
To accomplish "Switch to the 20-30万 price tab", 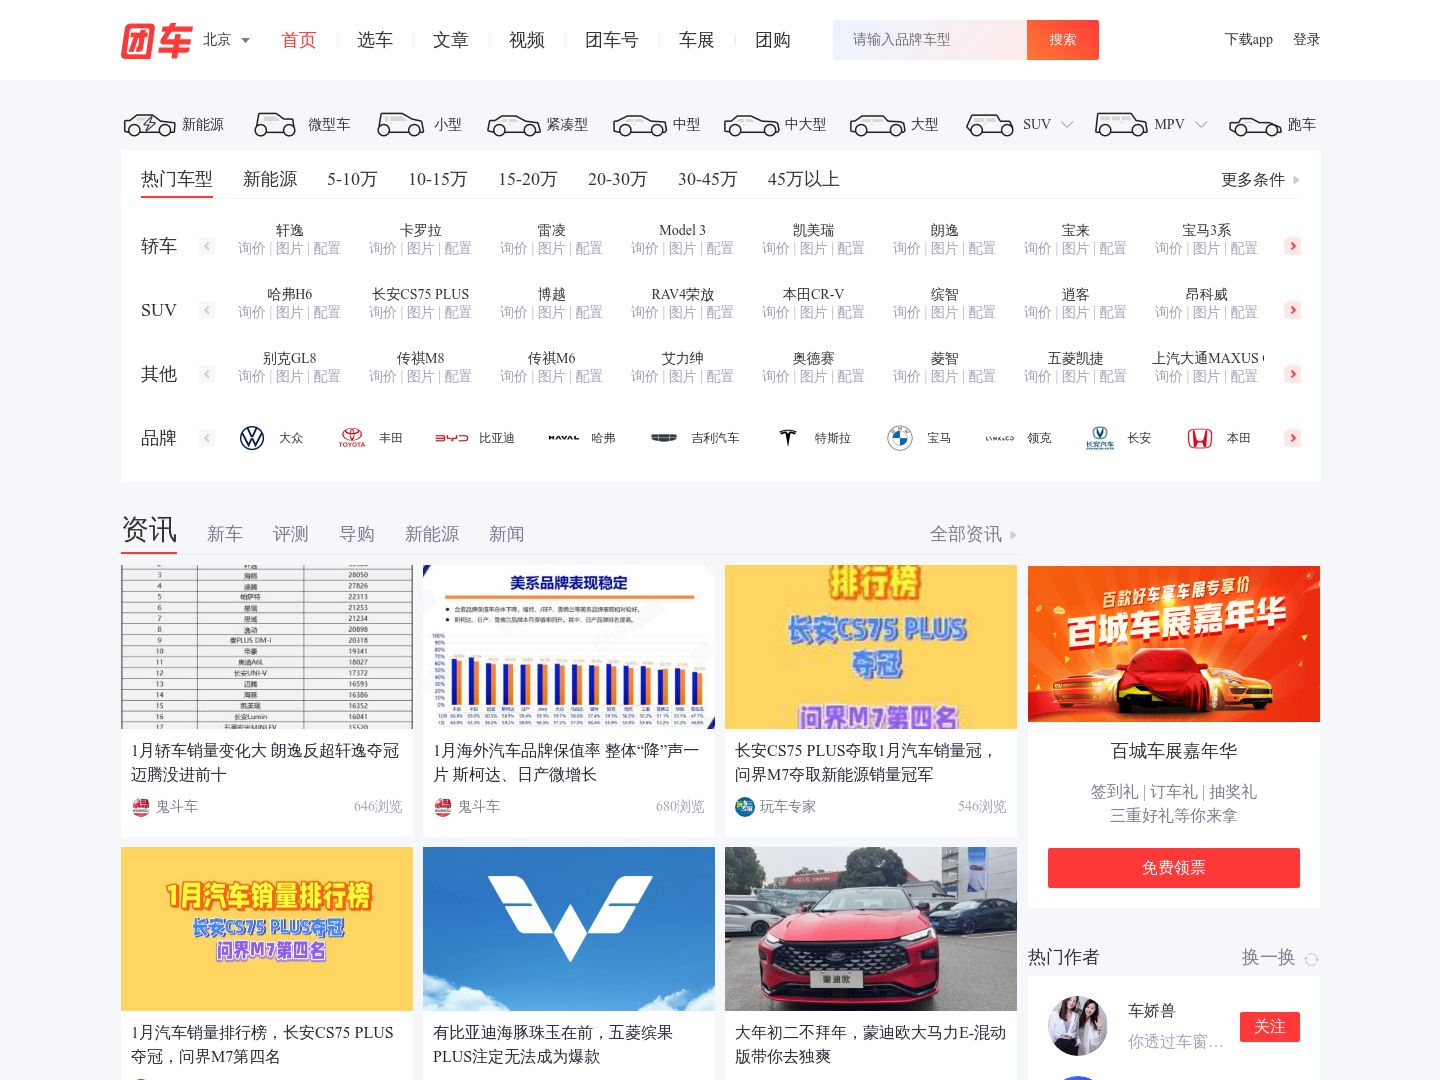I will [617, 179].
